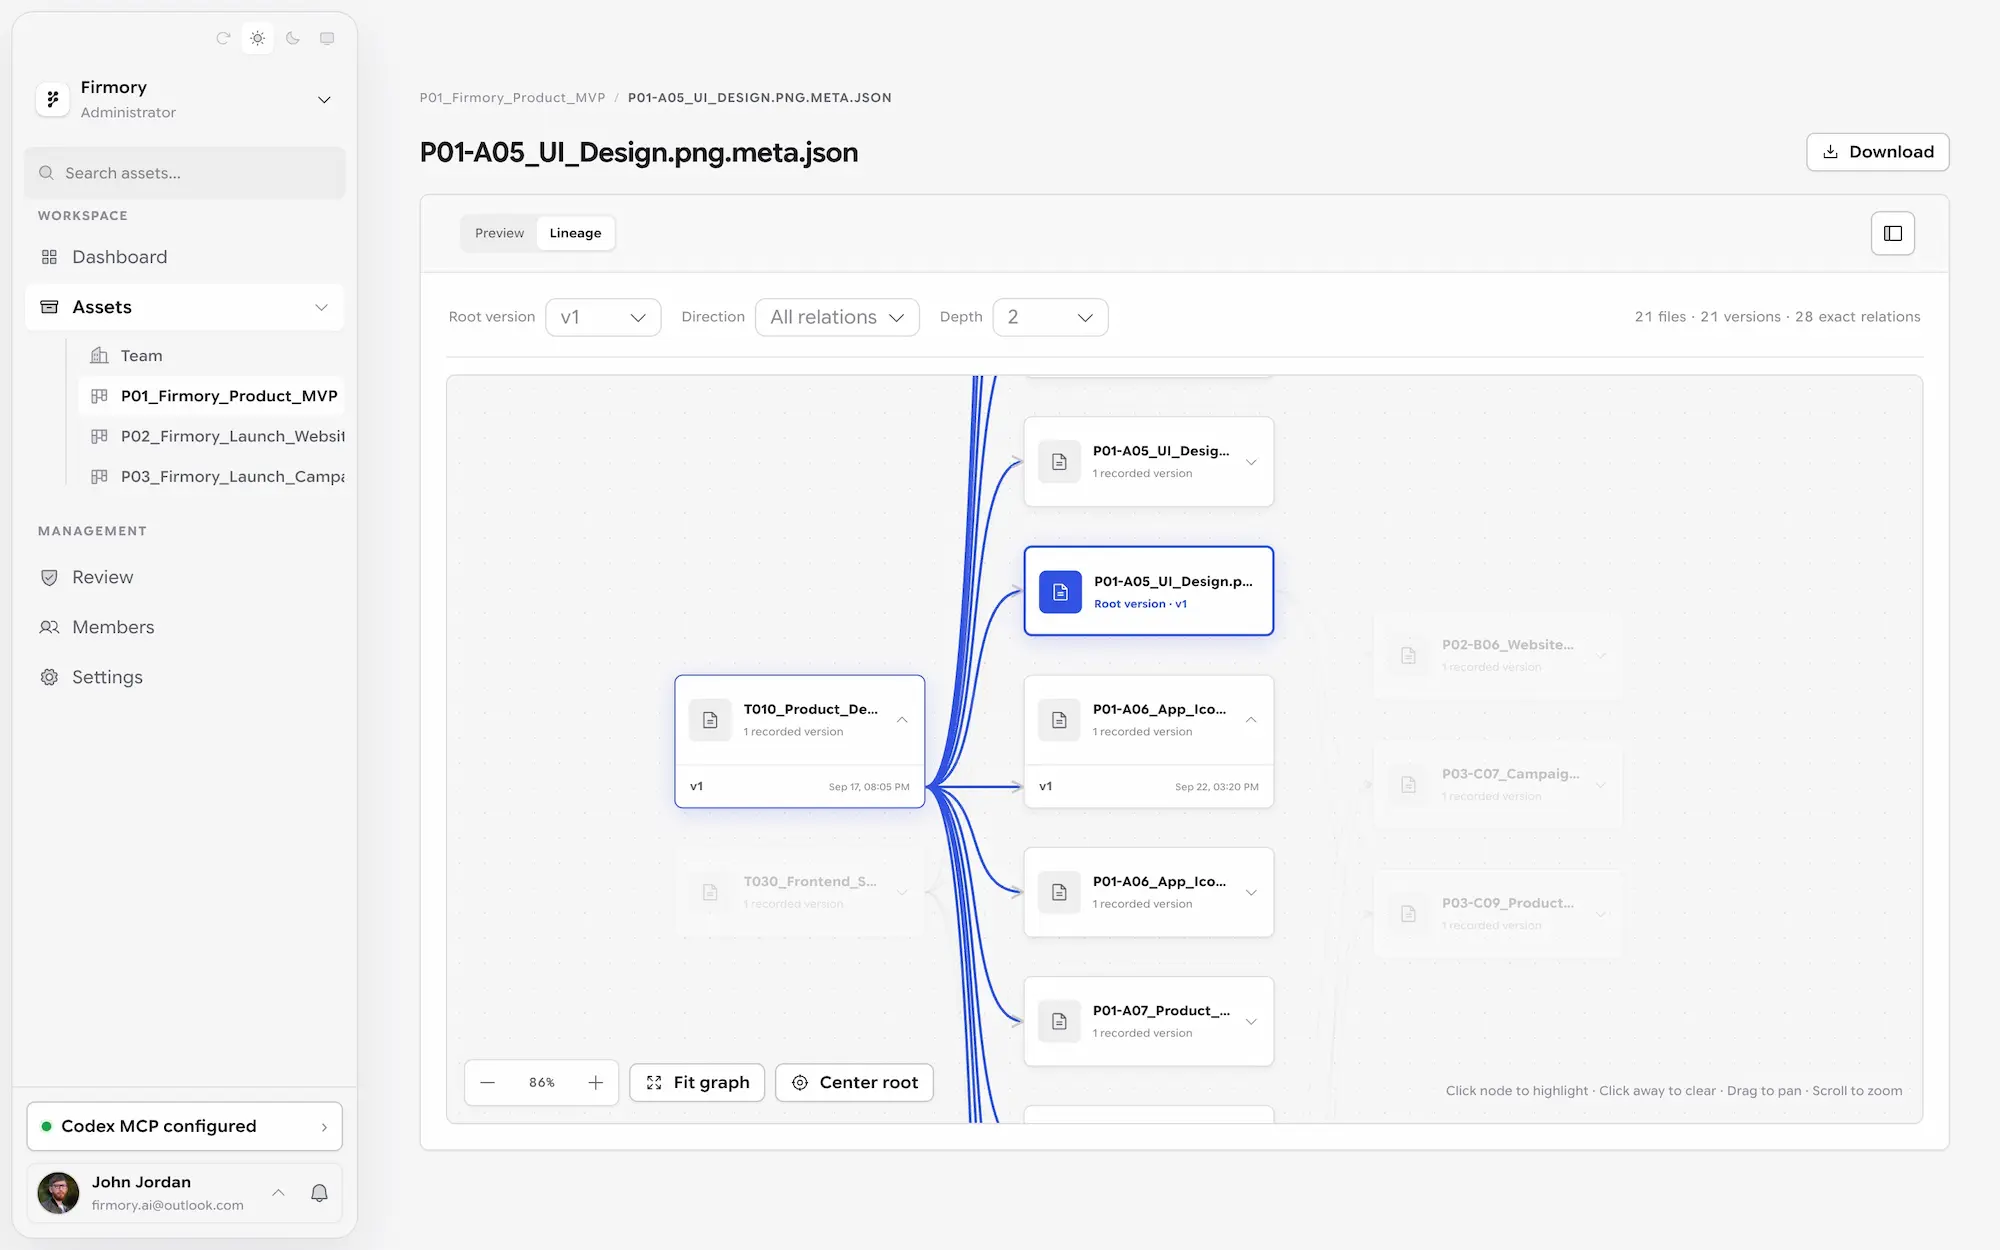The height and width of the screenshot is (1250, 2000).
Task: Click the Firmory logo icon
Action: [53, 99]
